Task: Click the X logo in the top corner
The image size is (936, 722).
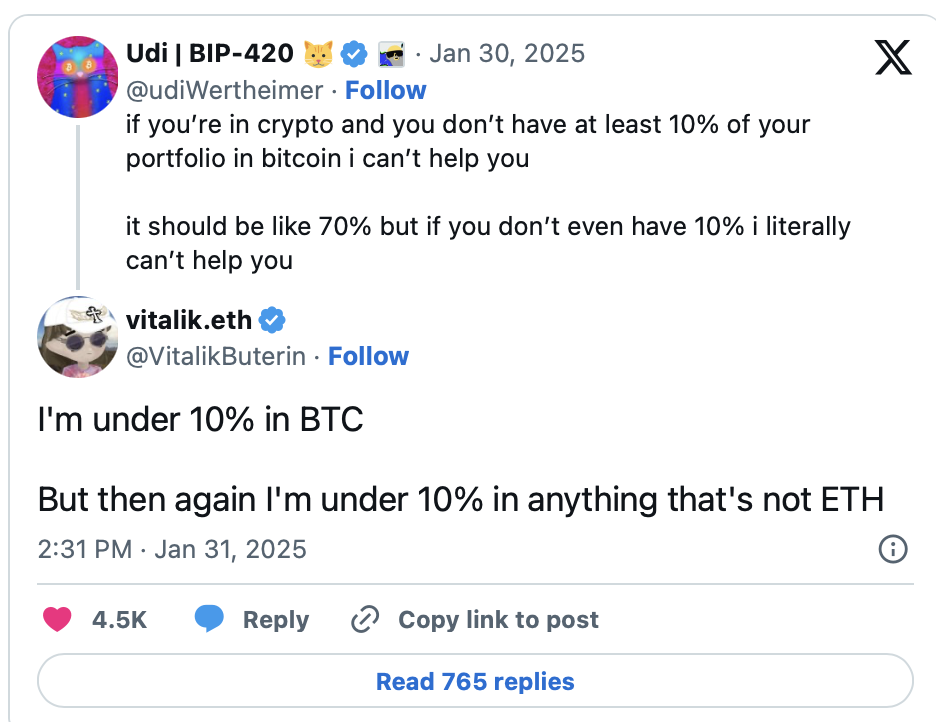Action: (893, 58)
